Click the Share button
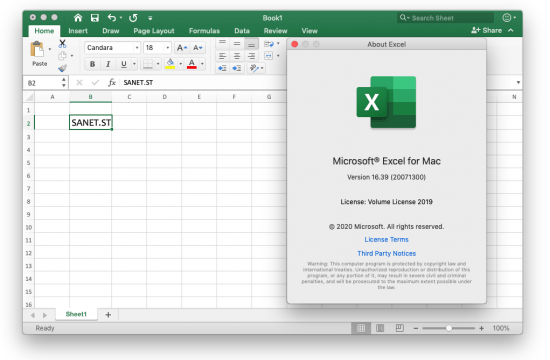 (x=486, y=31)
